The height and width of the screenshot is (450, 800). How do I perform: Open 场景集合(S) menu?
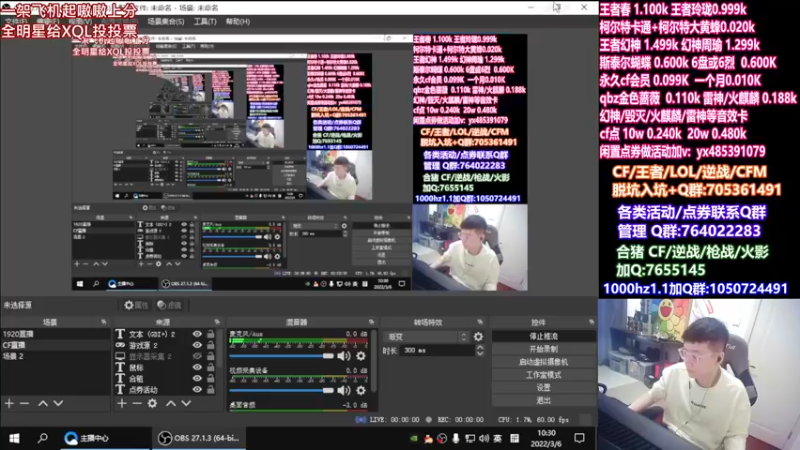point(166,22)
